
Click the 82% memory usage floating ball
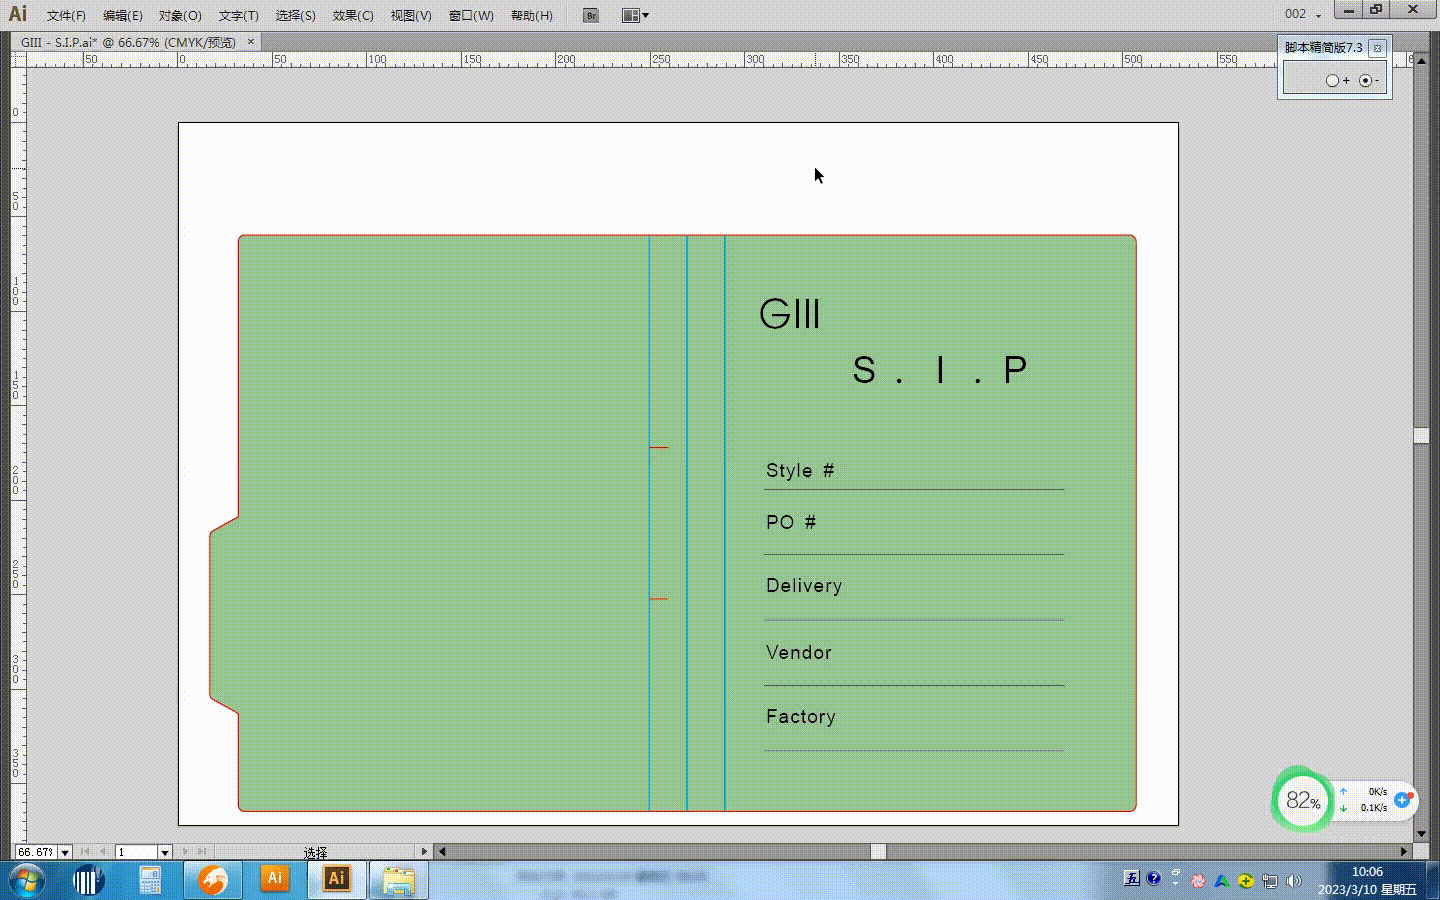[x=1302, y=800]
